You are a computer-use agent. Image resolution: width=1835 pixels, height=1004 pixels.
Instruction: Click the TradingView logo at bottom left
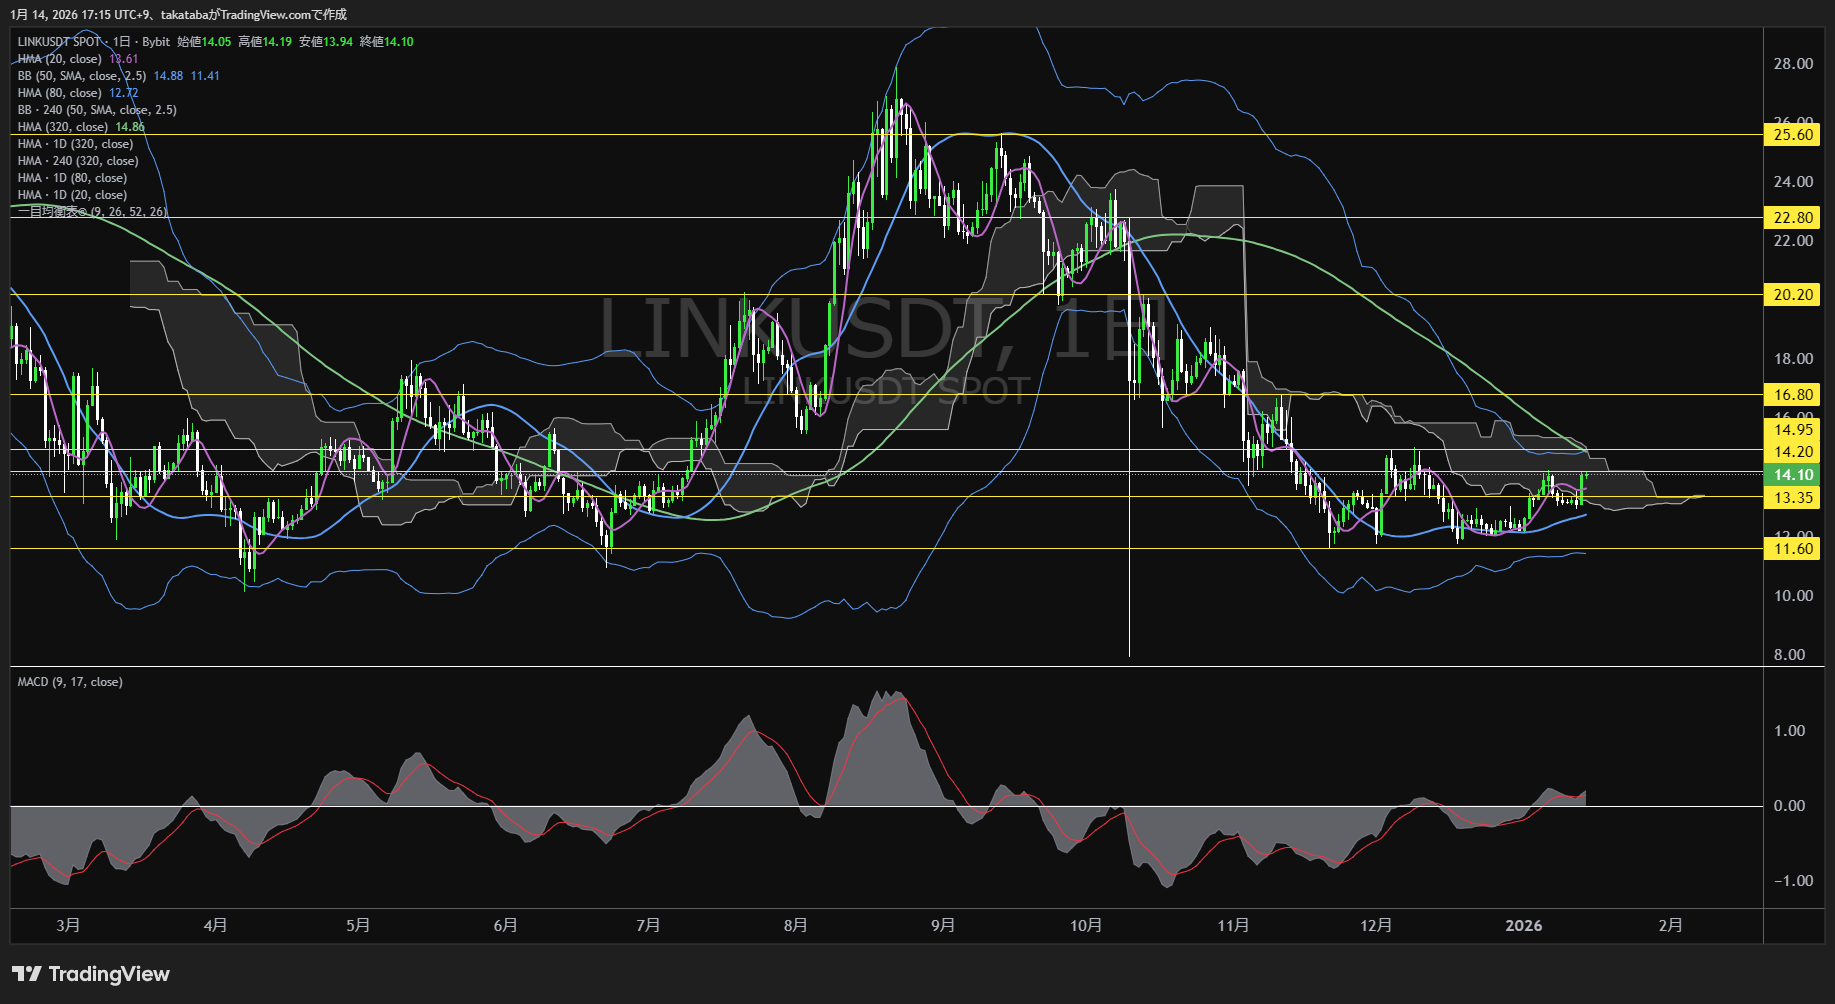coord(91,974)
